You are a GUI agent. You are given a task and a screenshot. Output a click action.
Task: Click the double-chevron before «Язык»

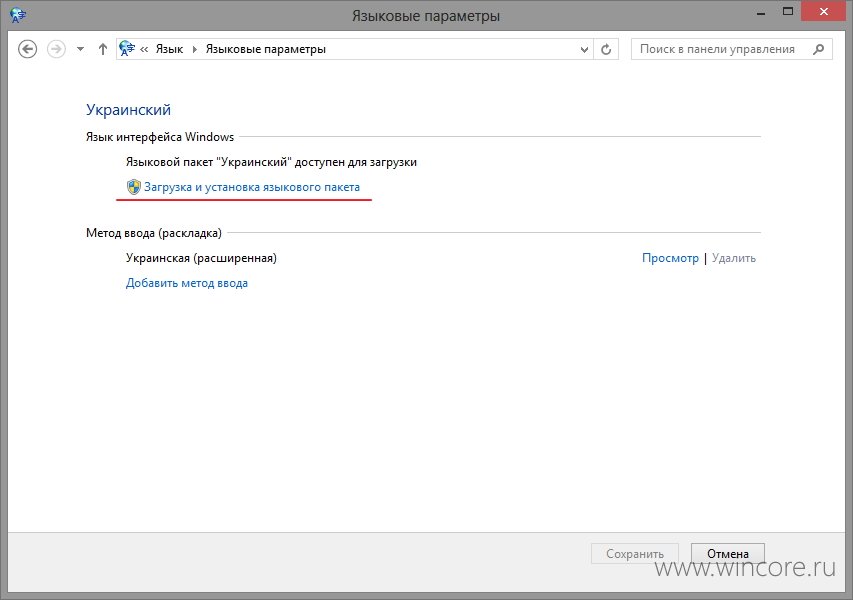click(x=144, y=50)
